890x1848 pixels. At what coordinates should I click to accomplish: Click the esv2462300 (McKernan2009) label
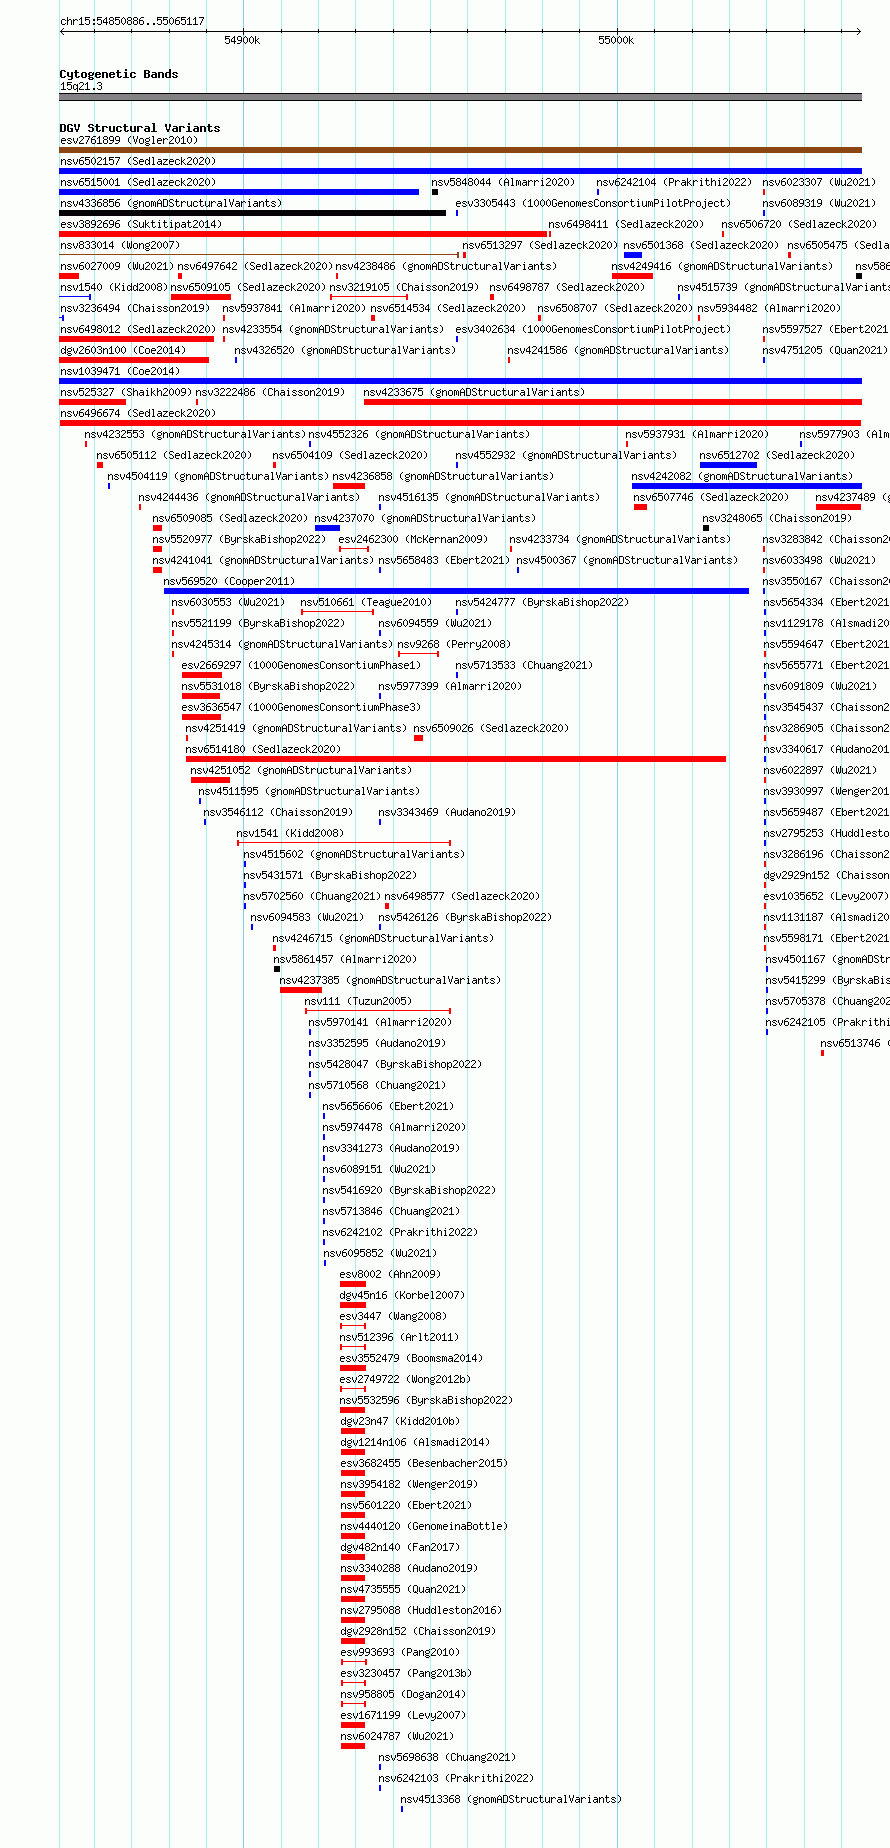(x=414, y=539)
